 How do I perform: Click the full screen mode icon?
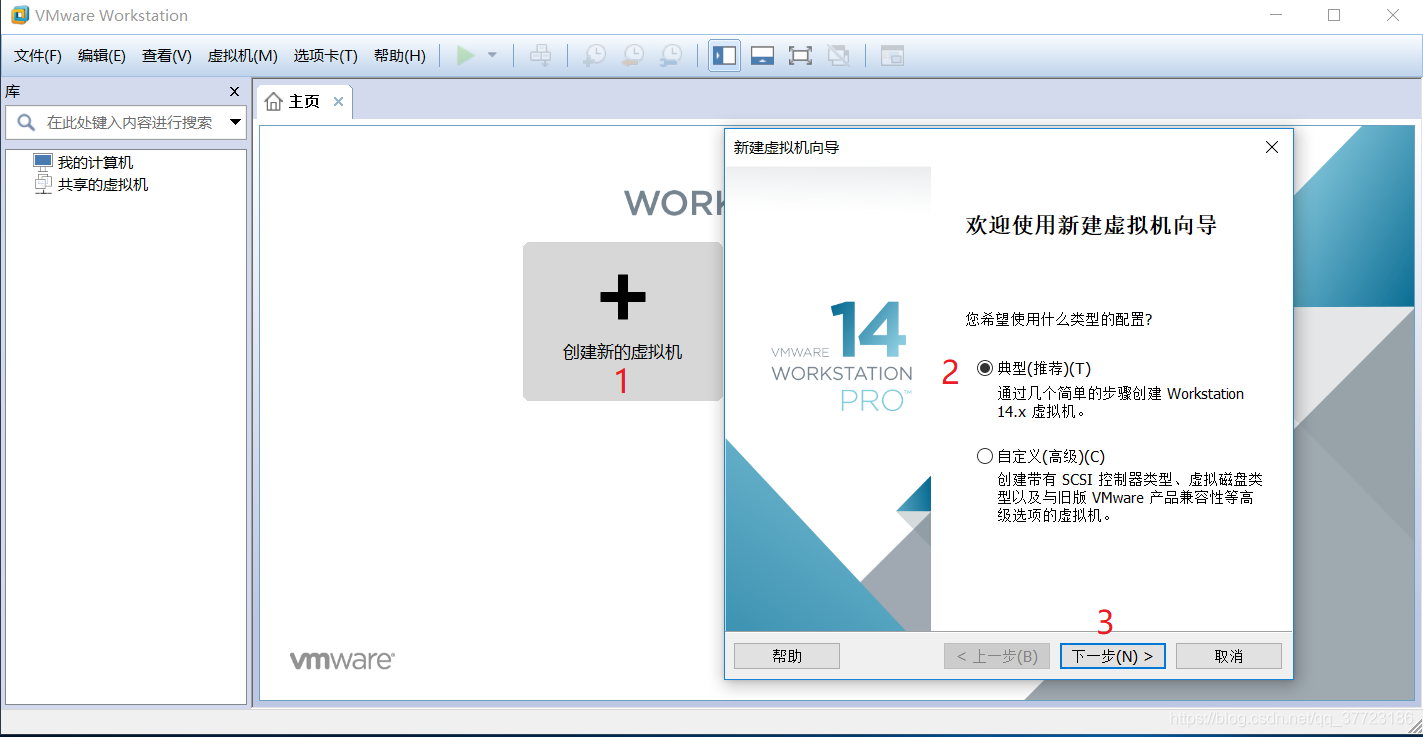(x=800, y=56)
